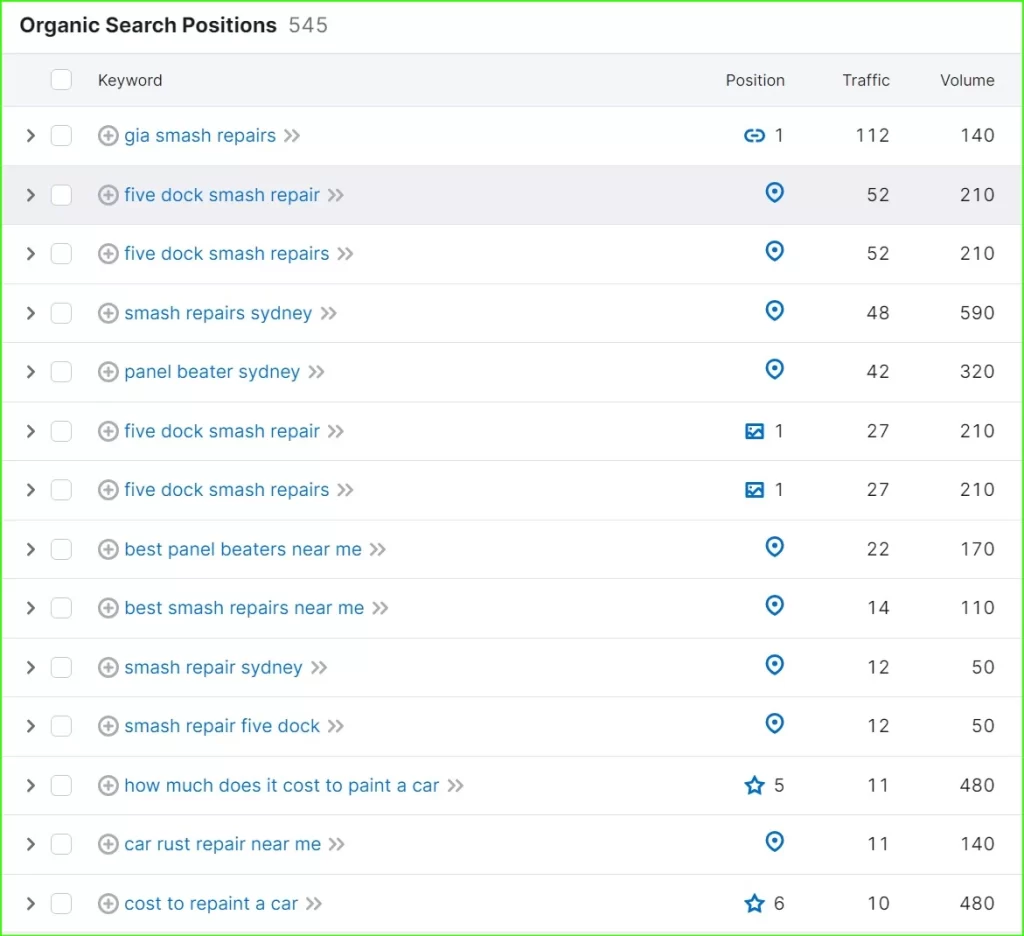Screen dimensions: 1024x936
Task: Click the star icon for "cost to repaint a car"
Action: 754,904
